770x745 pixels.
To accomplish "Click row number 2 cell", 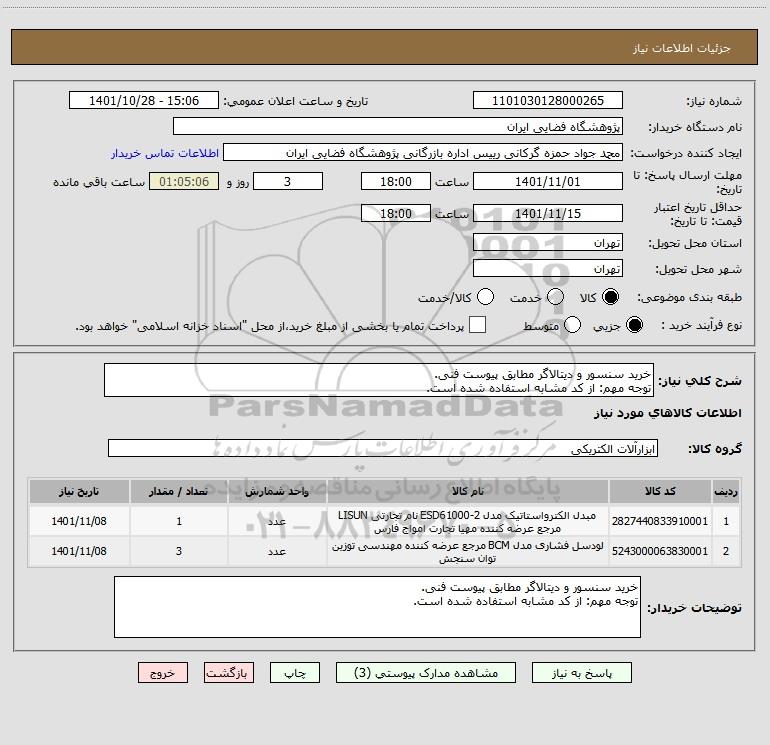I will pos(726,552).
